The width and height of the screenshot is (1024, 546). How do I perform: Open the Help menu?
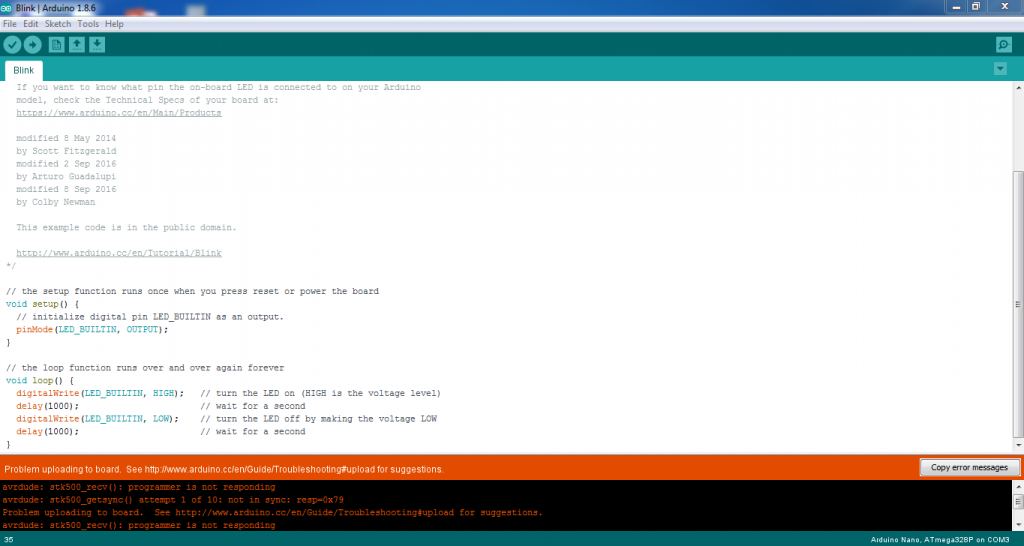tap(114, 24)
